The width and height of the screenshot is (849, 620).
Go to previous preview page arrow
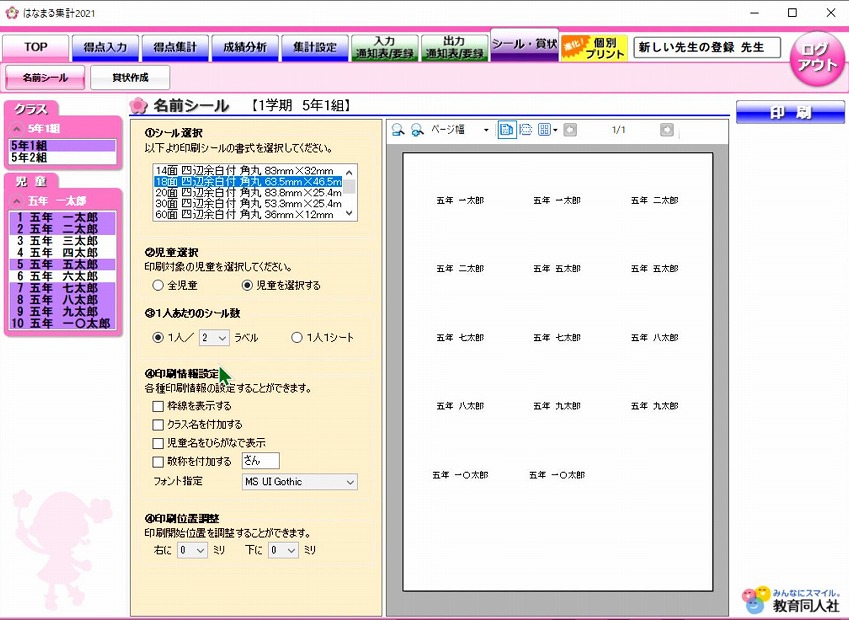click(x=570, y=130)
